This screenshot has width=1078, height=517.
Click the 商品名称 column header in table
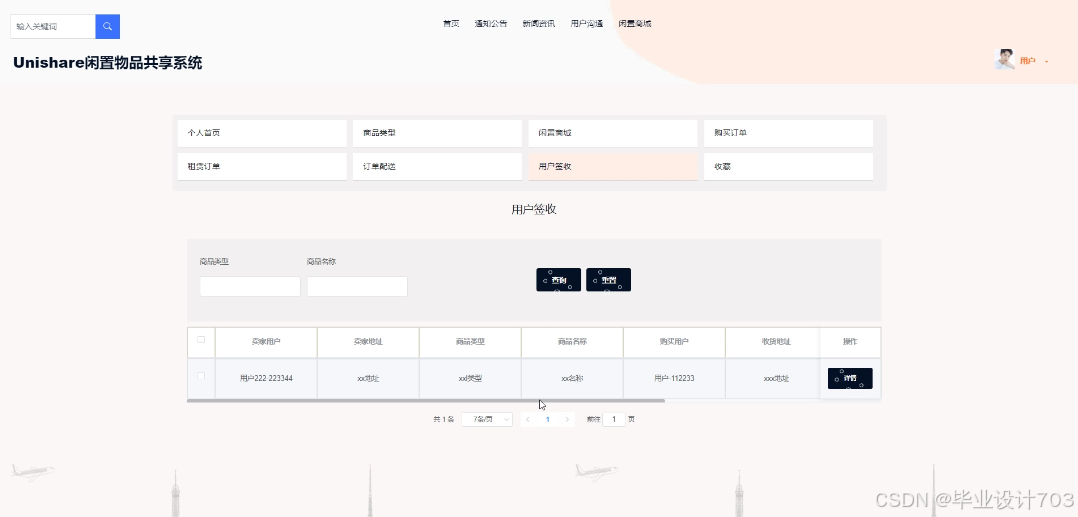coord(572,342)
